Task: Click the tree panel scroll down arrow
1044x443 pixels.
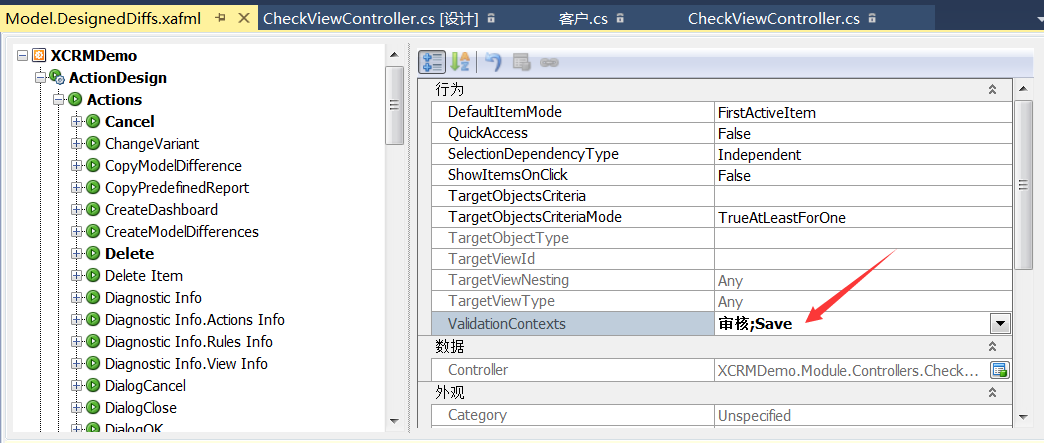Action: pos(394,420)
